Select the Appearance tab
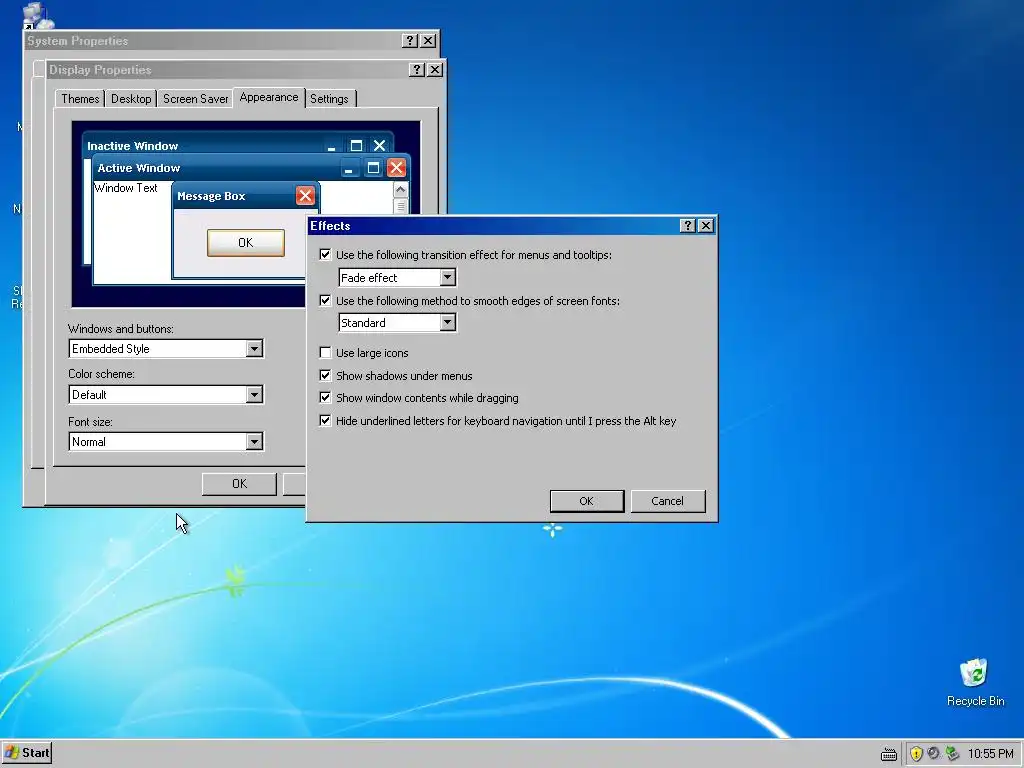Viewport: 1024px width, 768px height. [268, 97]
